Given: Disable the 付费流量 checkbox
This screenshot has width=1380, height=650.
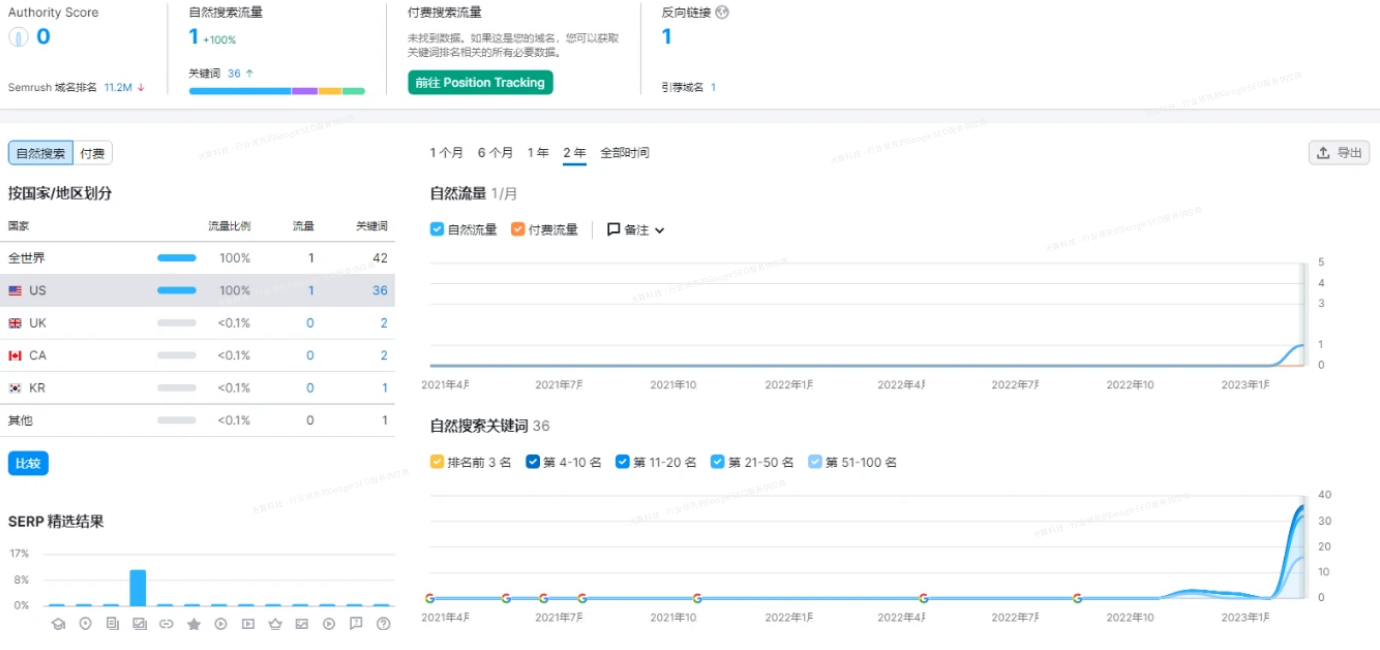Looking at the screenshot, I should [518, 229].
